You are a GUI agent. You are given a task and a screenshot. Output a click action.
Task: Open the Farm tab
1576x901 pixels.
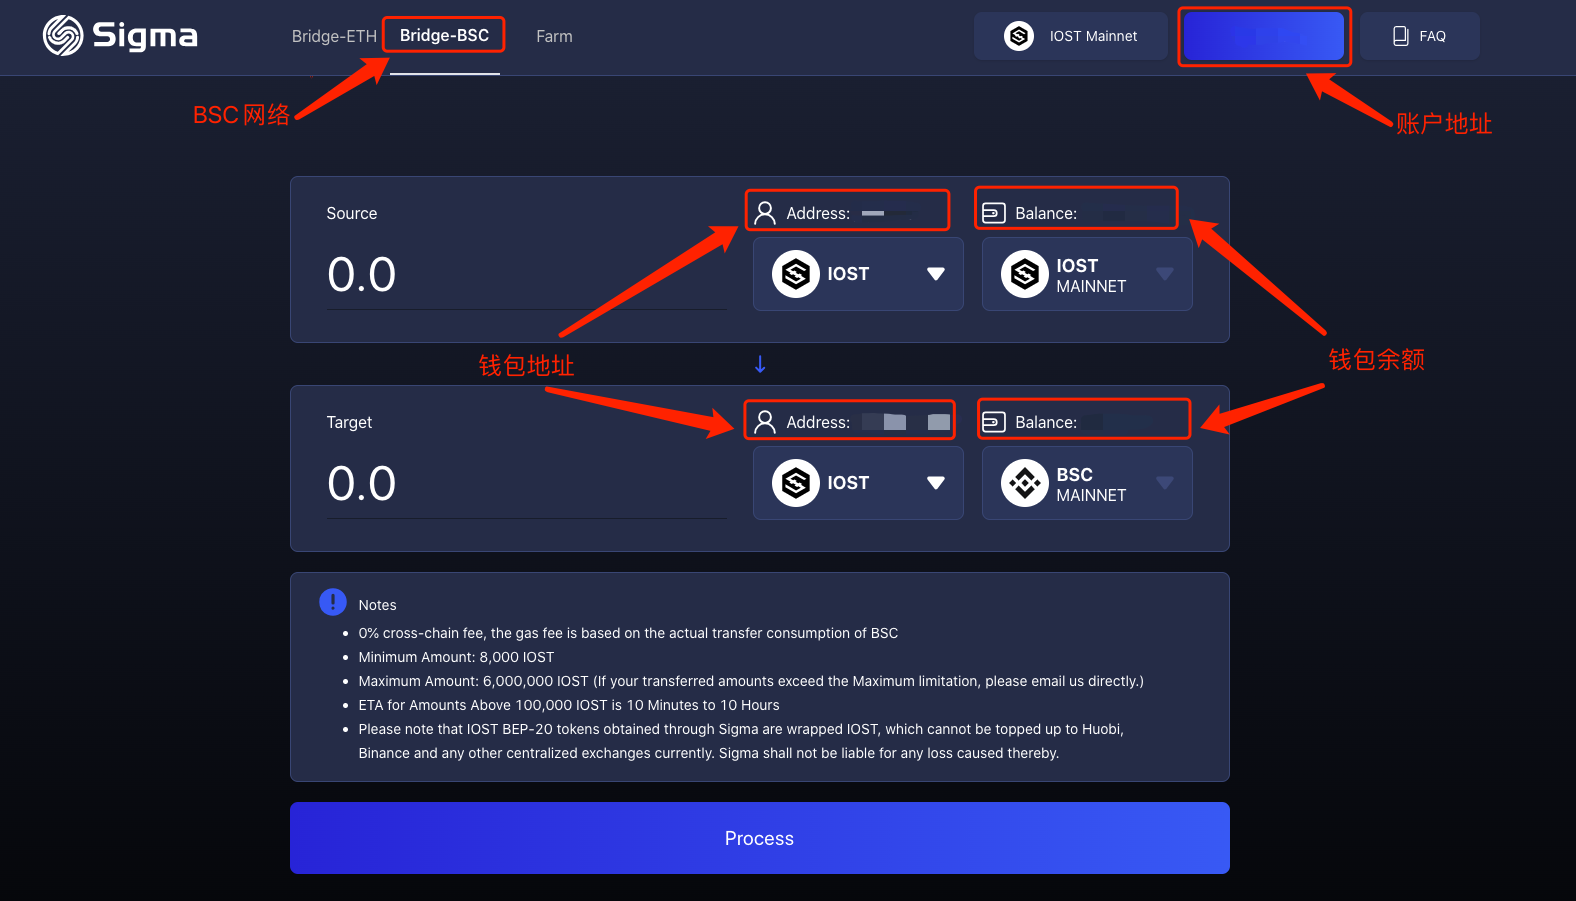pos(554,36)
